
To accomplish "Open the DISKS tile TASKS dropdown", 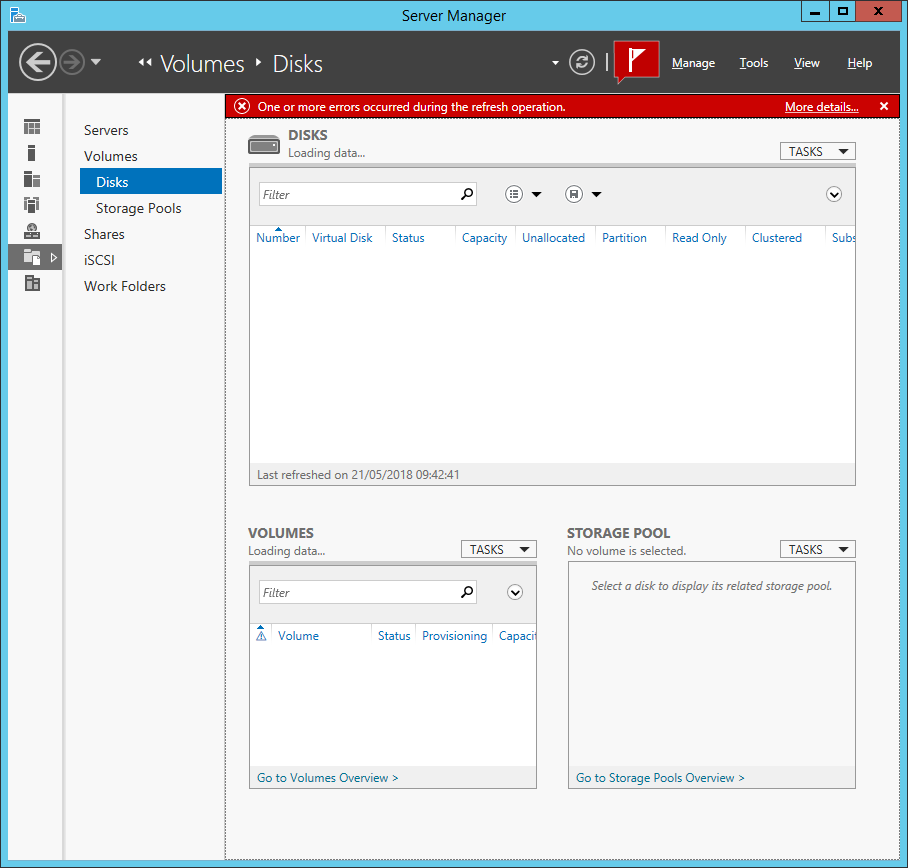I will (x=817, y=151).
